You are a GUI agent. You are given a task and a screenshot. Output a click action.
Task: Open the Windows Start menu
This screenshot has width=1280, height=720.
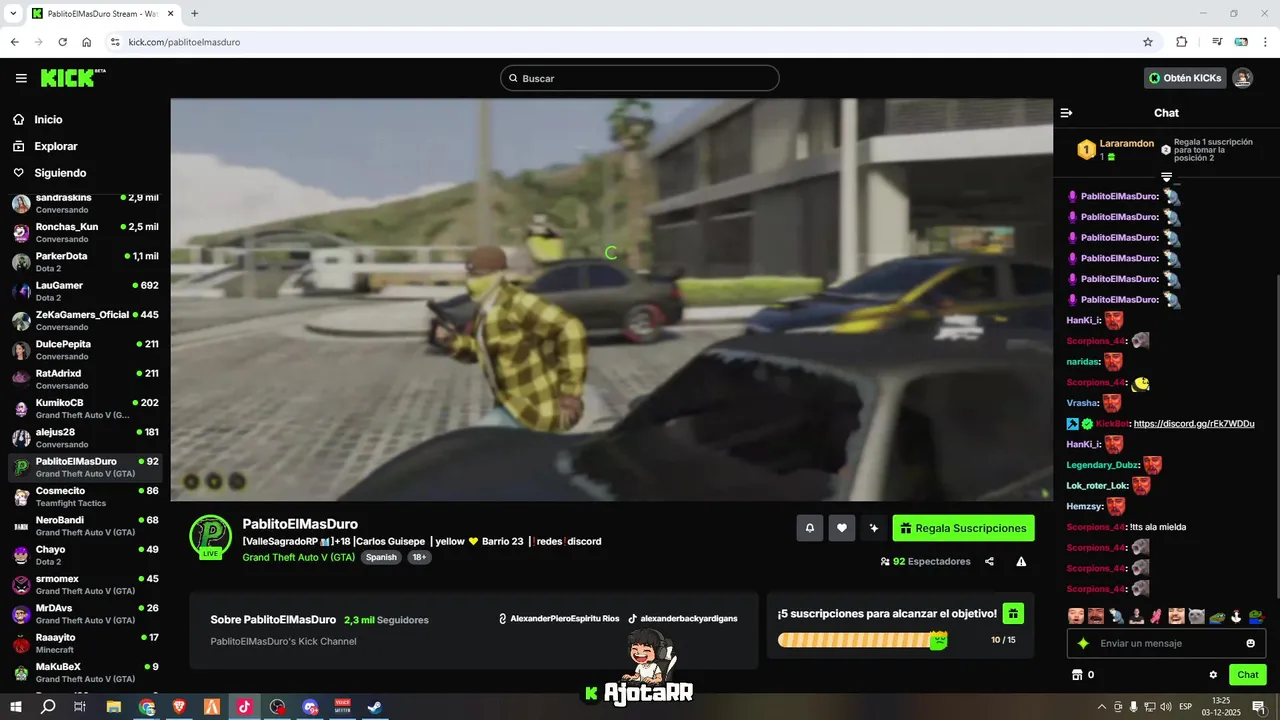click(x=16, y=707)
